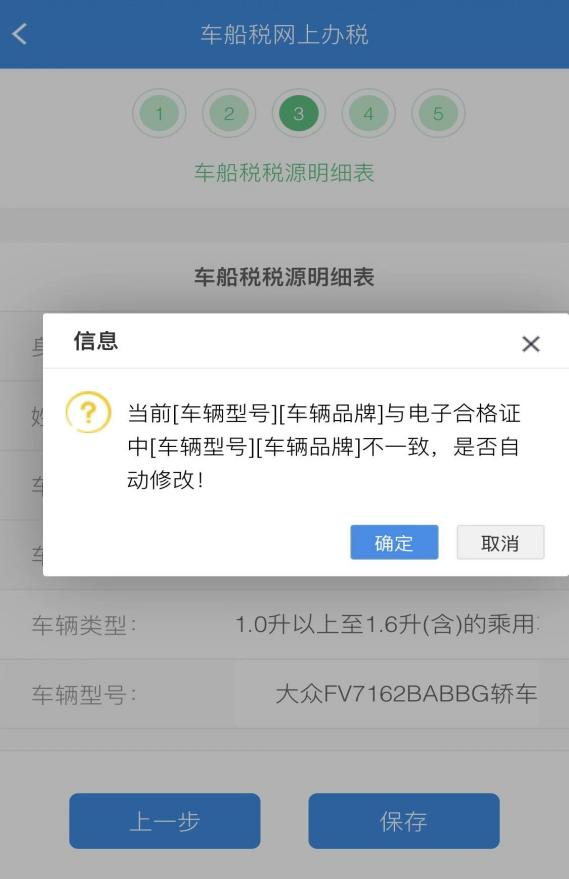Click the yellow question mark icon
Viewport: 569px width, 879px height.
pyautogui.click(x=88, y=413)
